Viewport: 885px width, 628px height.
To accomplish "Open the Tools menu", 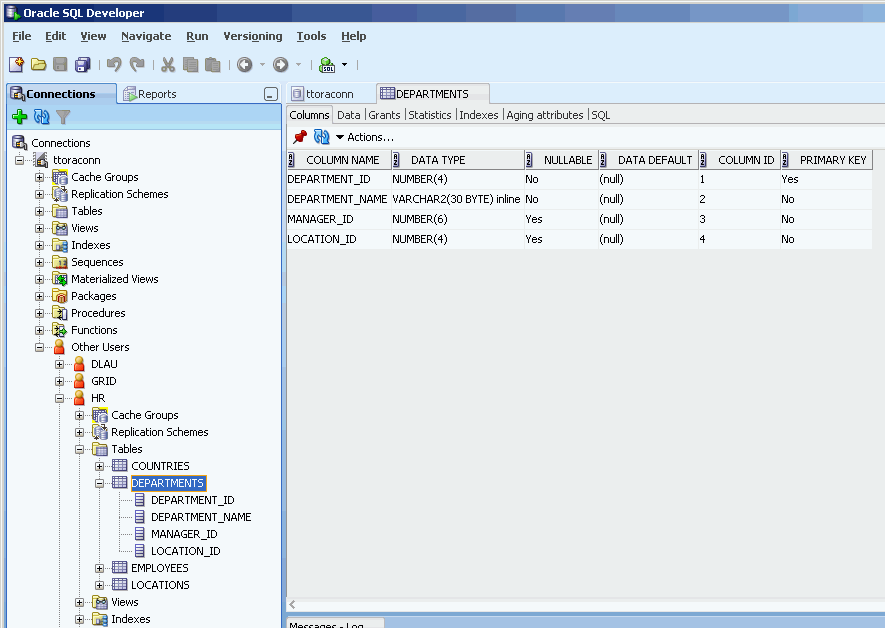I will tap(312, 36).
